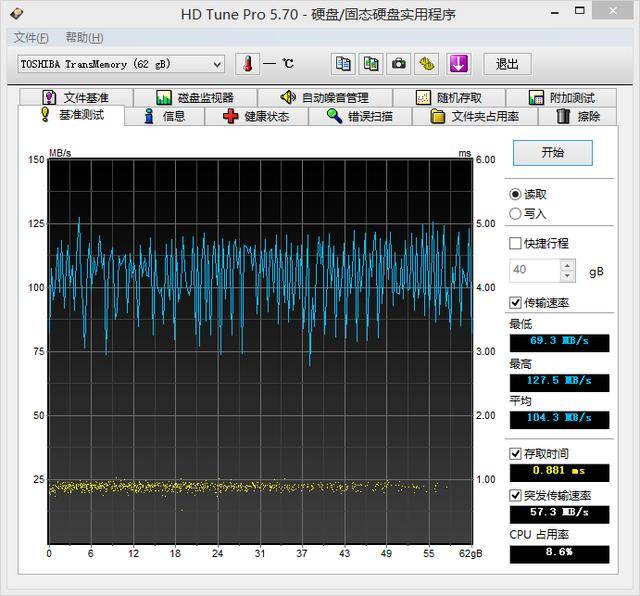
Task: Maximize the HD Tune Pro window
Action: point(579,11)
